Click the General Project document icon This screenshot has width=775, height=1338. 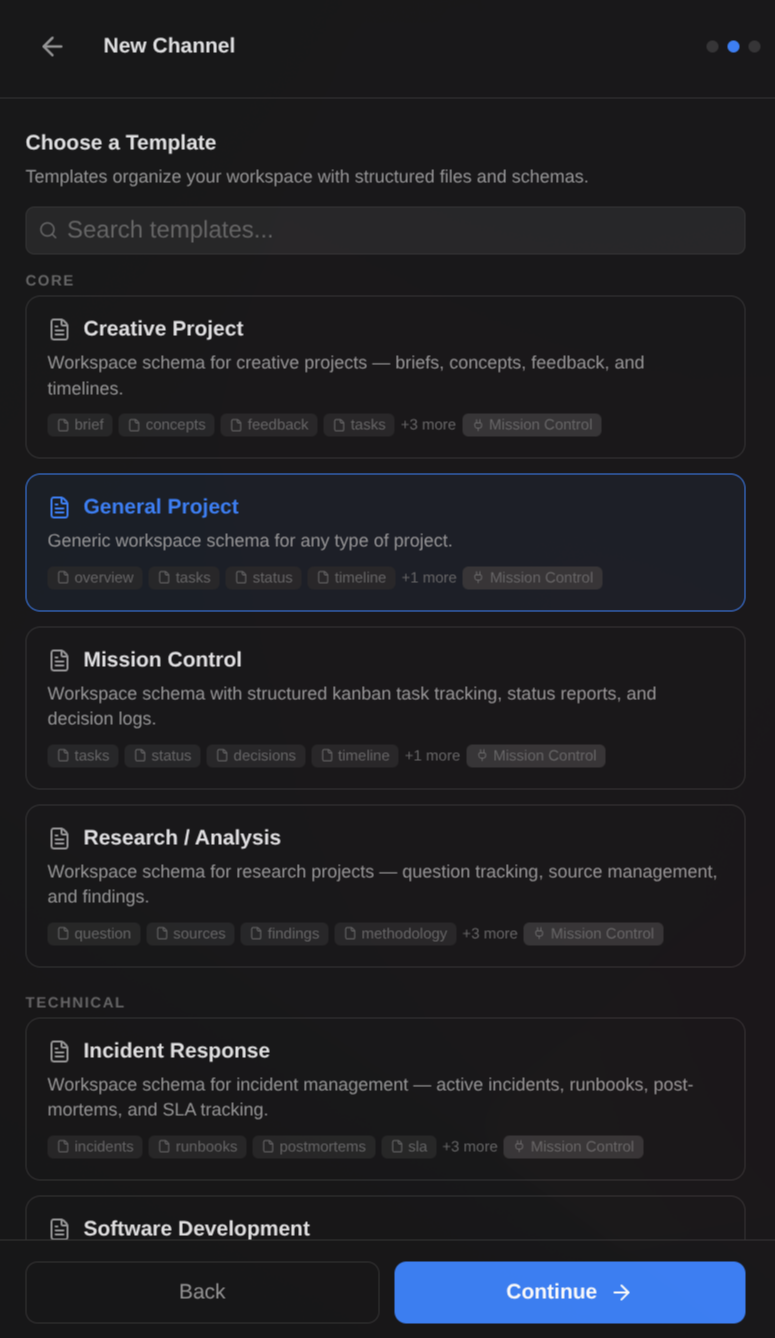pyautogui.click(x=59, y=506)
